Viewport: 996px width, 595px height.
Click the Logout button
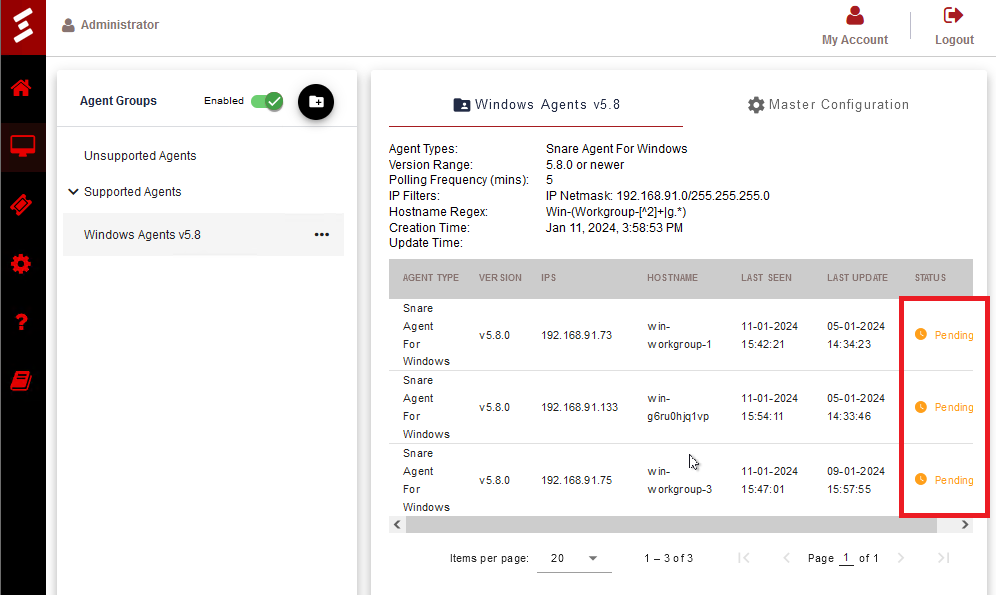954,25
